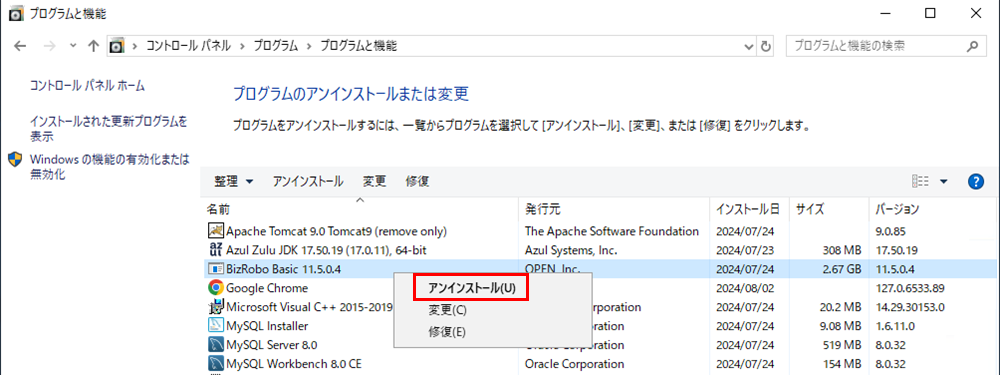Expand the address bar history dropdown
The height and width of the screenshot is (375, 1000).
(x=749, y=46)
